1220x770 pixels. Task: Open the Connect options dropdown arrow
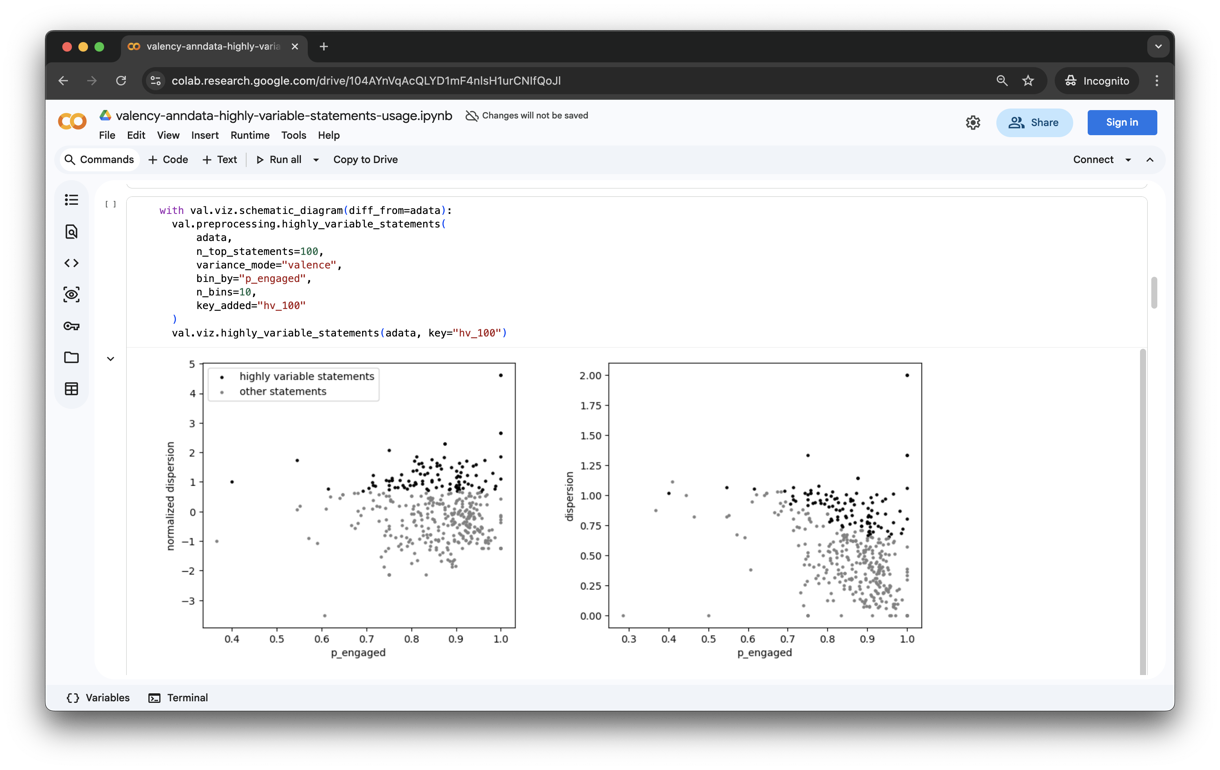coord(1128,160)
